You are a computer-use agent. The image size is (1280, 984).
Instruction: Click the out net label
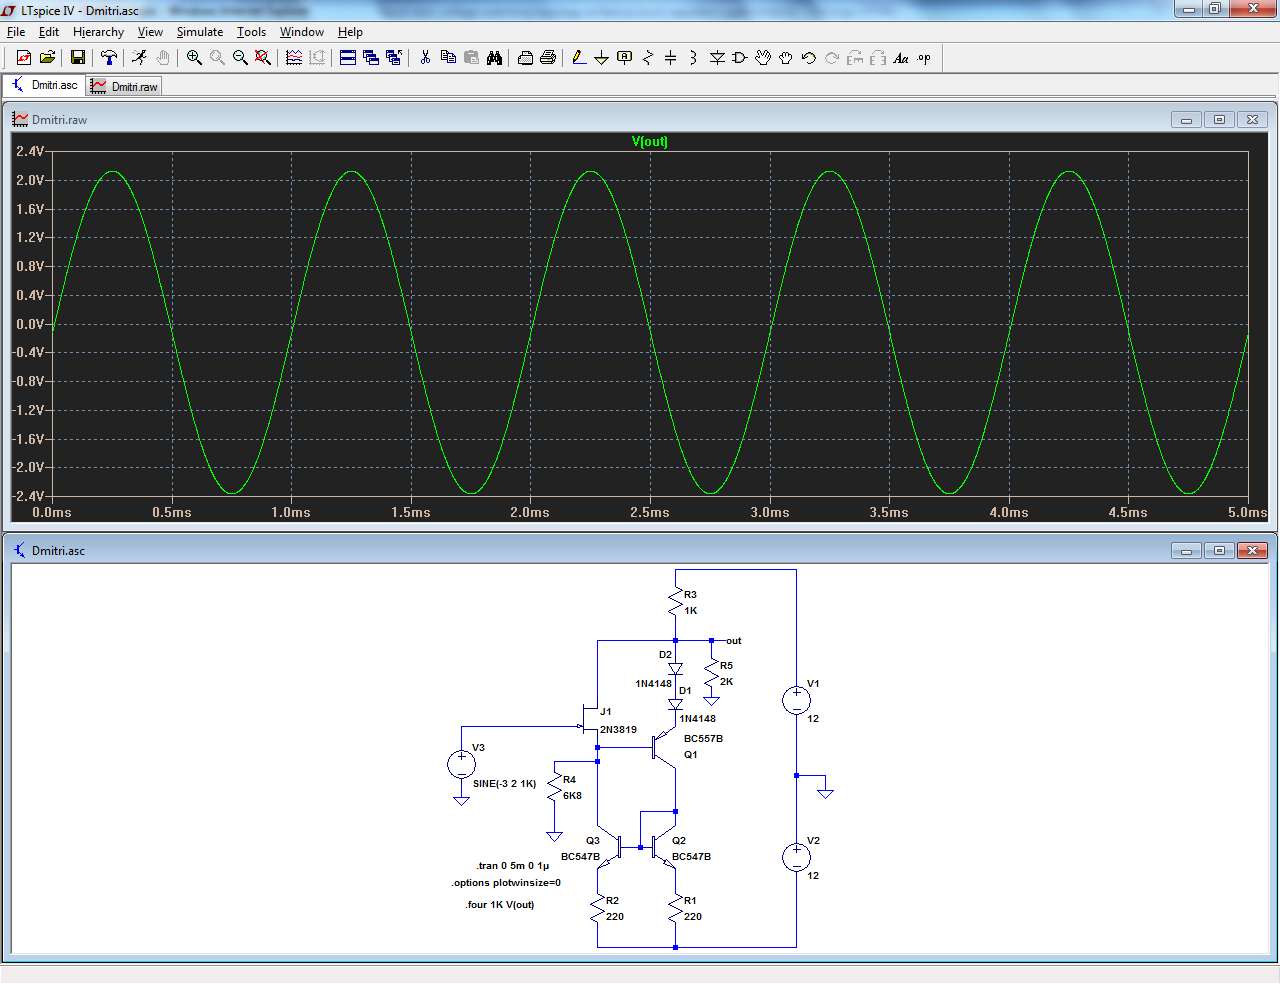734,641
